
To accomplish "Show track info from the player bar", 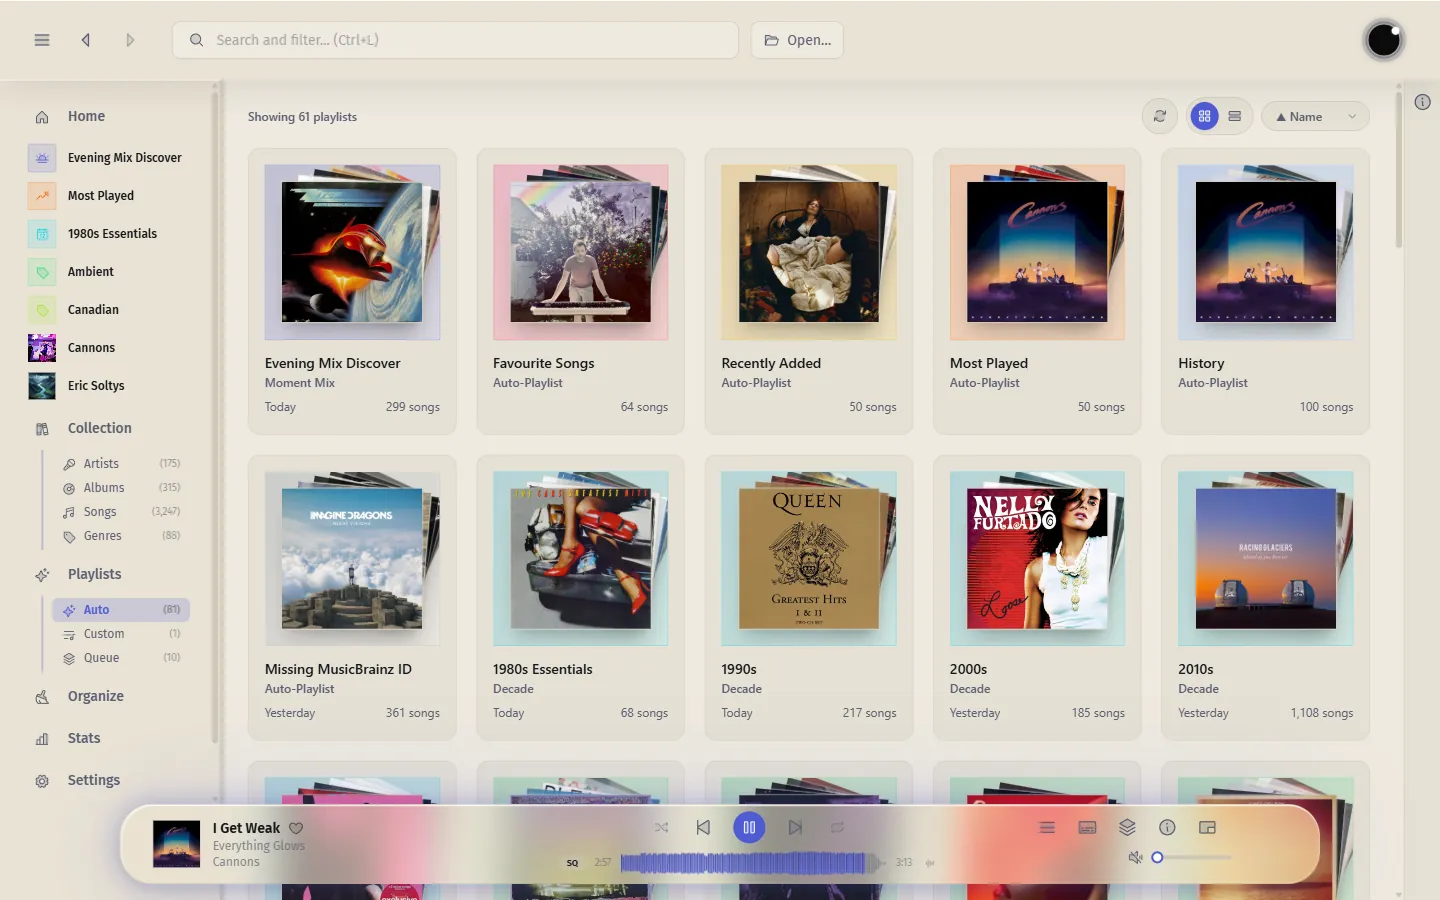I will 1167,828.
